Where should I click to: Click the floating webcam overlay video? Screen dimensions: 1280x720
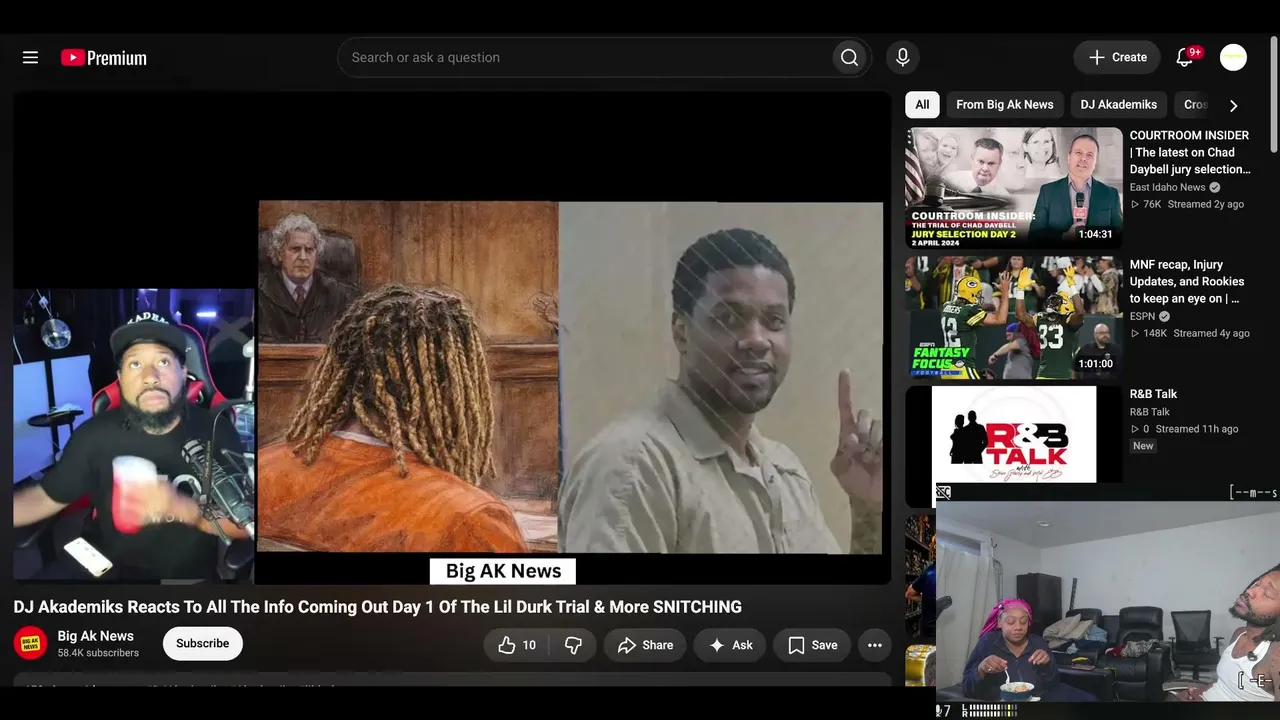[1108, 602]
